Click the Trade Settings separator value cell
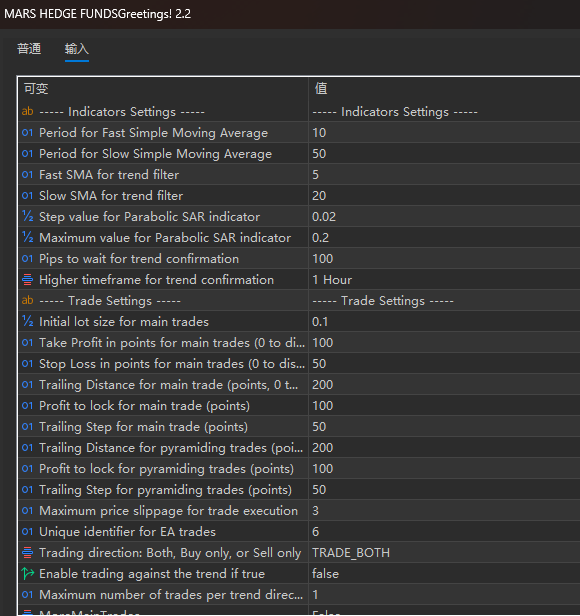The height and width of the screenshot is (616, 580). 444,301
